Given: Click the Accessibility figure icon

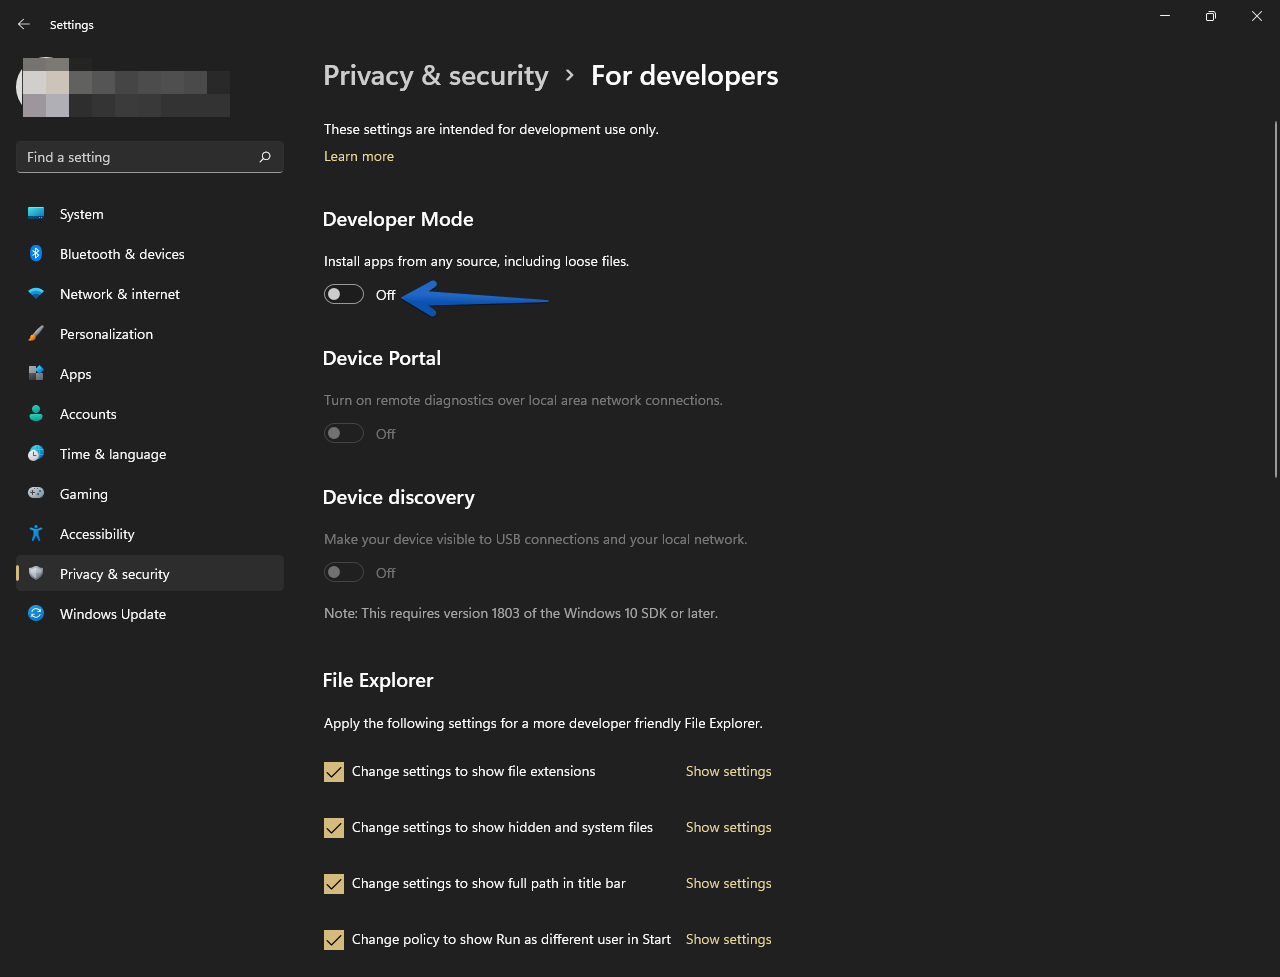Looking at the screenshot, I should click(36, 534).
